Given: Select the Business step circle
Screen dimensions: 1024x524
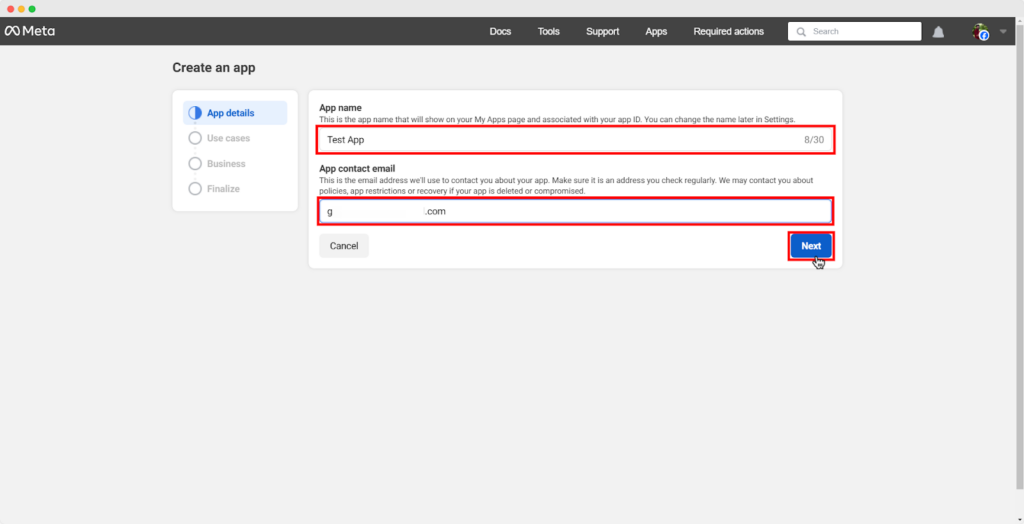Looking at the screenshot, I should click(x=195, y=163).
